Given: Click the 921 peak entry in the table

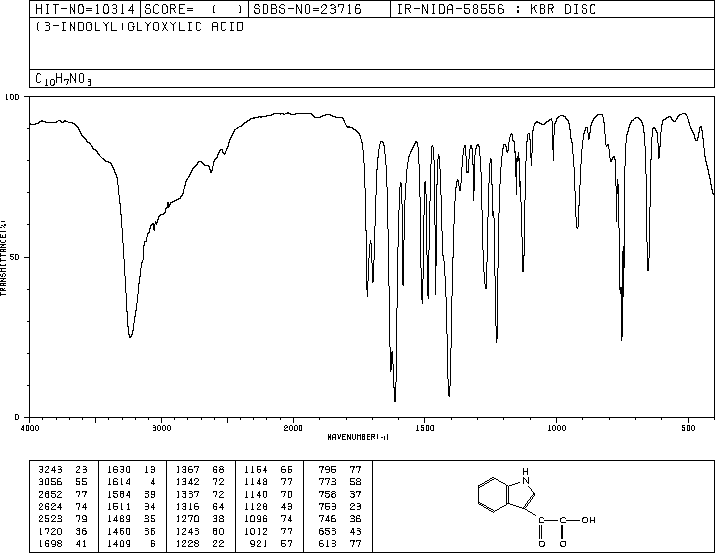Looking at the screenshot, I should pos(259,543).
